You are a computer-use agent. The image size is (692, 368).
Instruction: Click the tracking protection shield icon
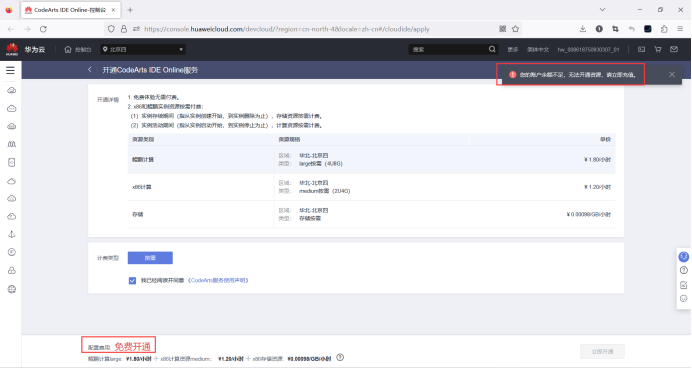(x=111, y=29)
